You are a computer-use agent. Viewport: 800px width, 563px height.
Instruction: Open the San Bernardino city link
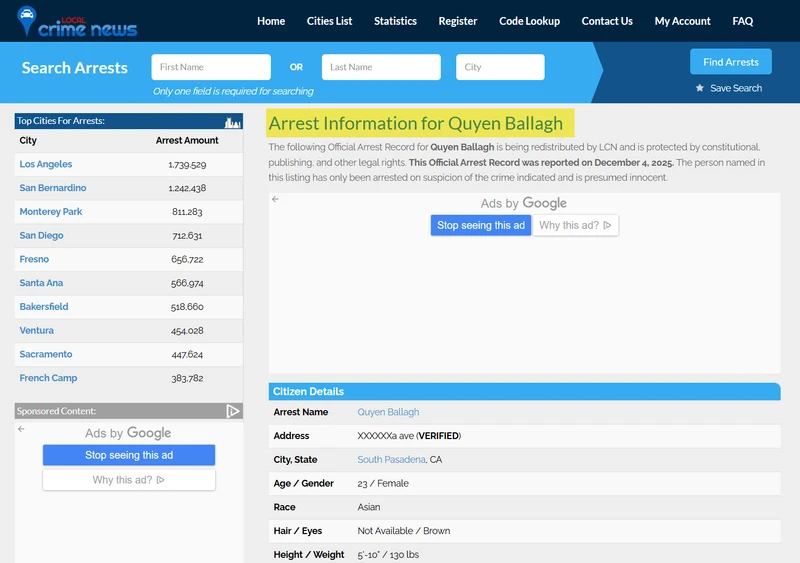point(53,188)
